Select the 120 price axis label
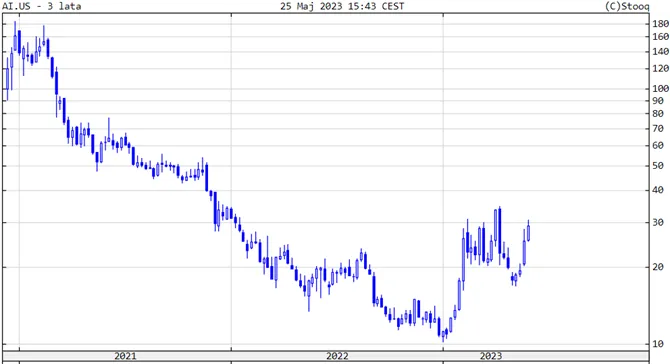This screenshot has width=670, height=364. pyautogui.click(x=660, y=68)
